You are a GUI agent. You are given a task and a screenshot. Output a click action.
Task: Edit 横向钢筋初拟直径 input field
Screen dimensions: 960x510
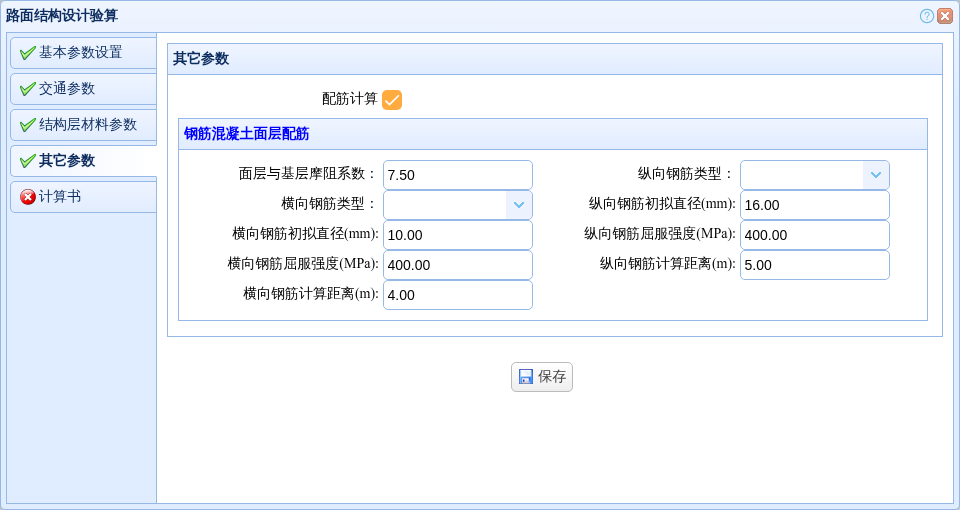[x=457, y=235]
